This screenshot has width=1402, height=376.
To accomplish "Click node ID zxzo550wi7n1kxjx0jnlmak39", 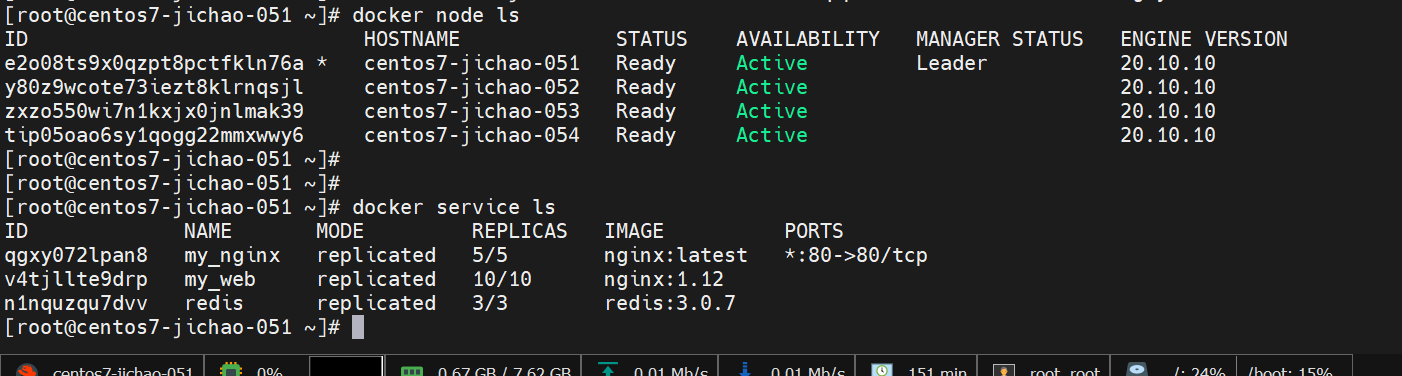I will pos(154,112).
